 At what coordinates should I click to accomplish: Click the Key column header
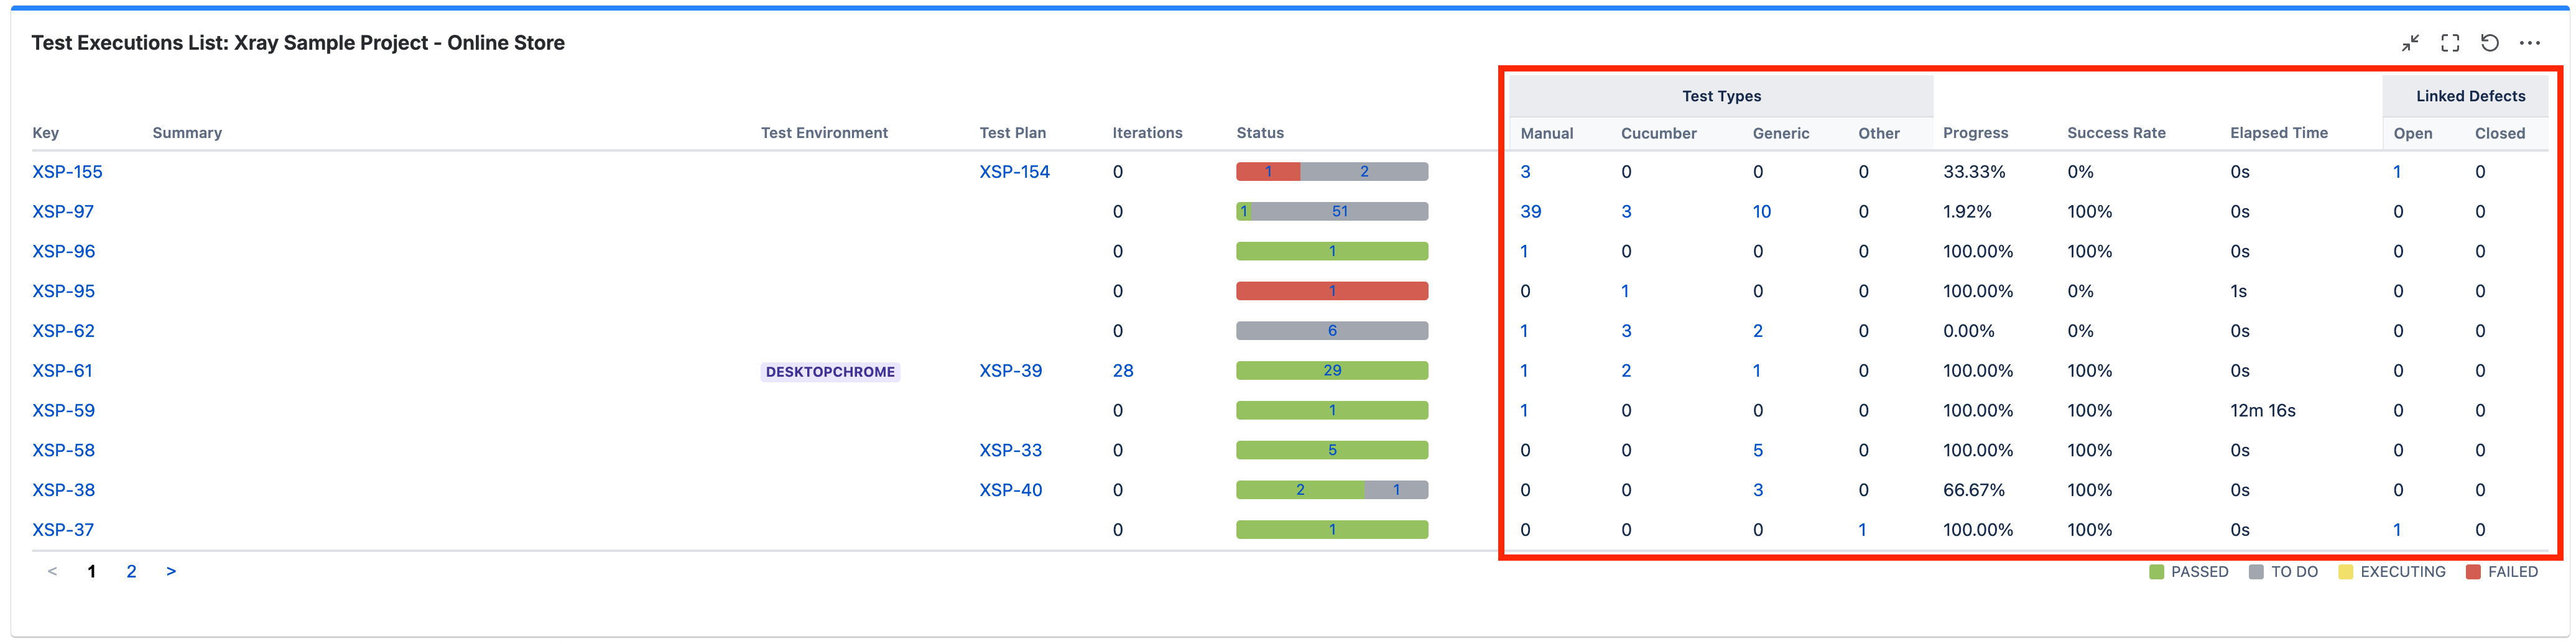(x=46, y=133)
